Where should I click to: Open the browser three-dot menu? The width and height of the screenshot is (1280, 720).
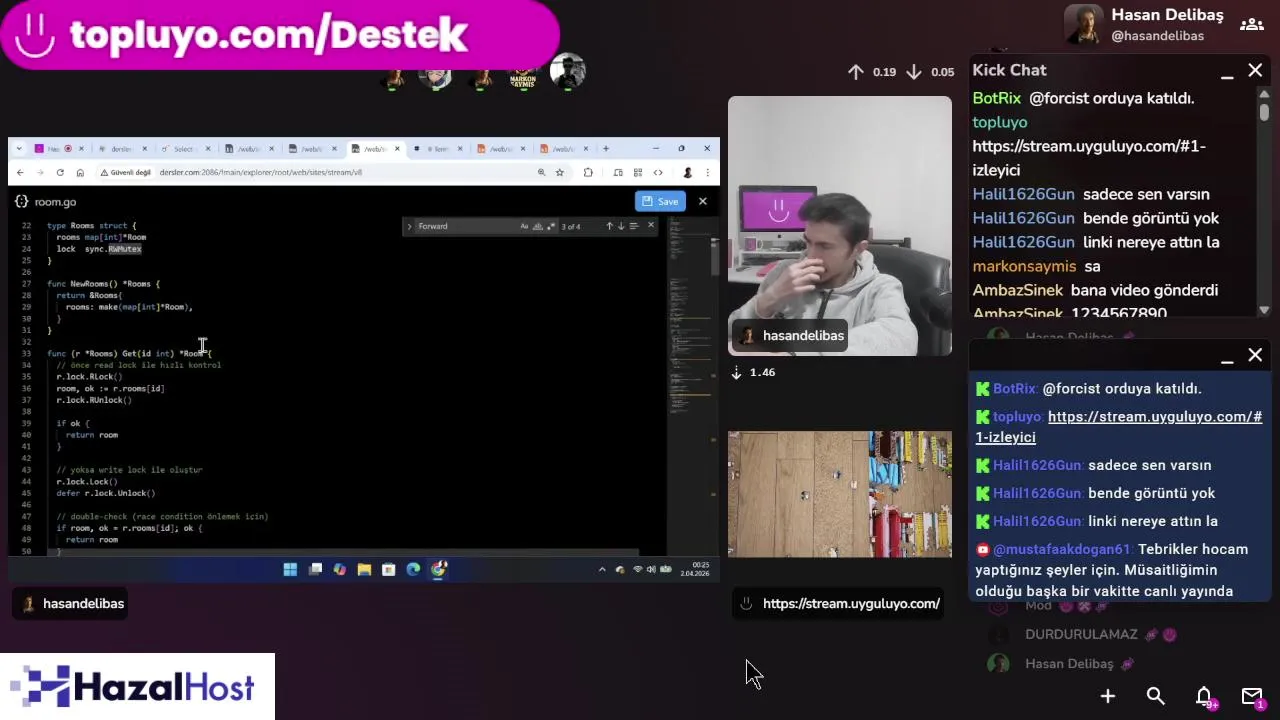(707, 172)
